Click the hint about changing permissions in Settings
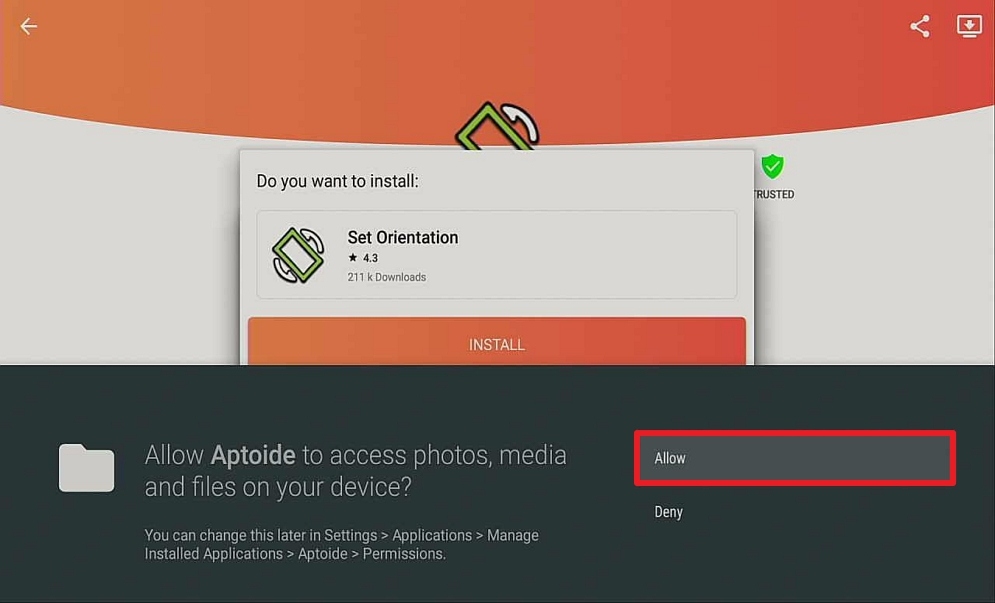 (x=341, y=545)
